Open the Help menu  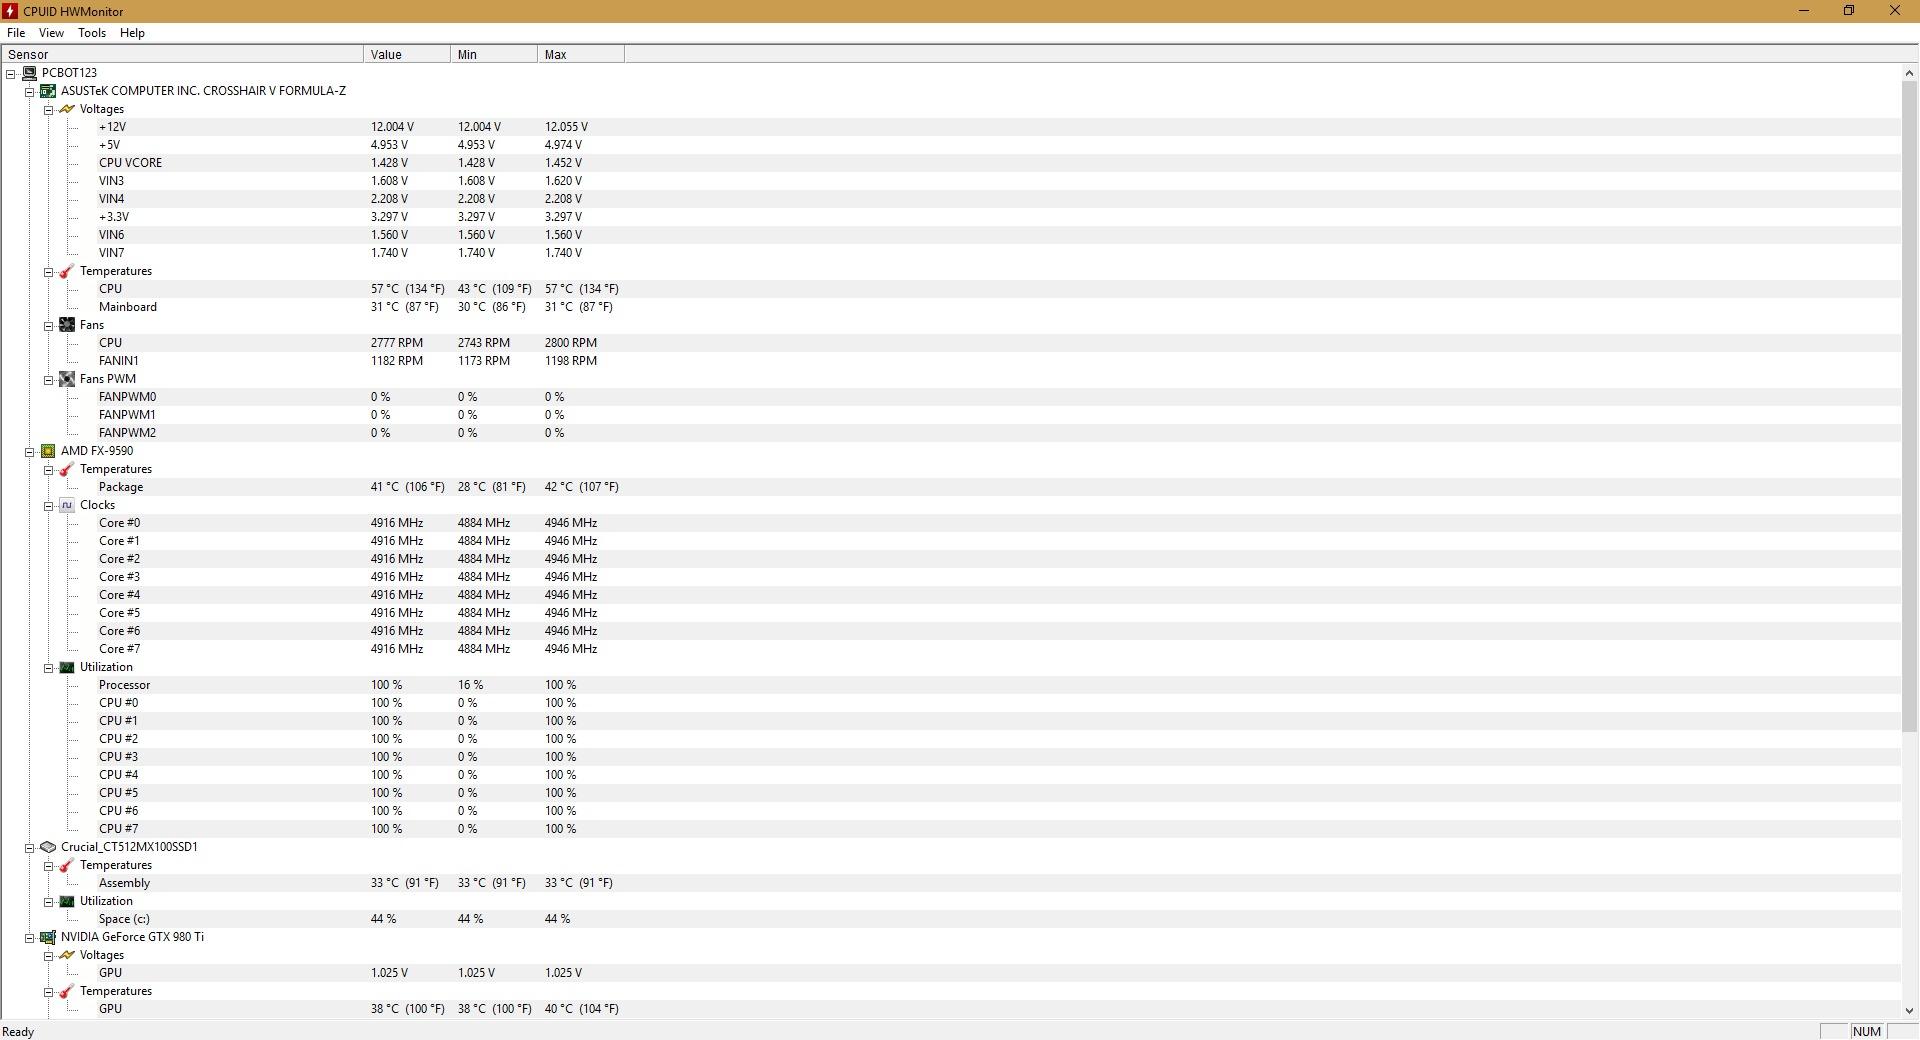coord(132,33)
